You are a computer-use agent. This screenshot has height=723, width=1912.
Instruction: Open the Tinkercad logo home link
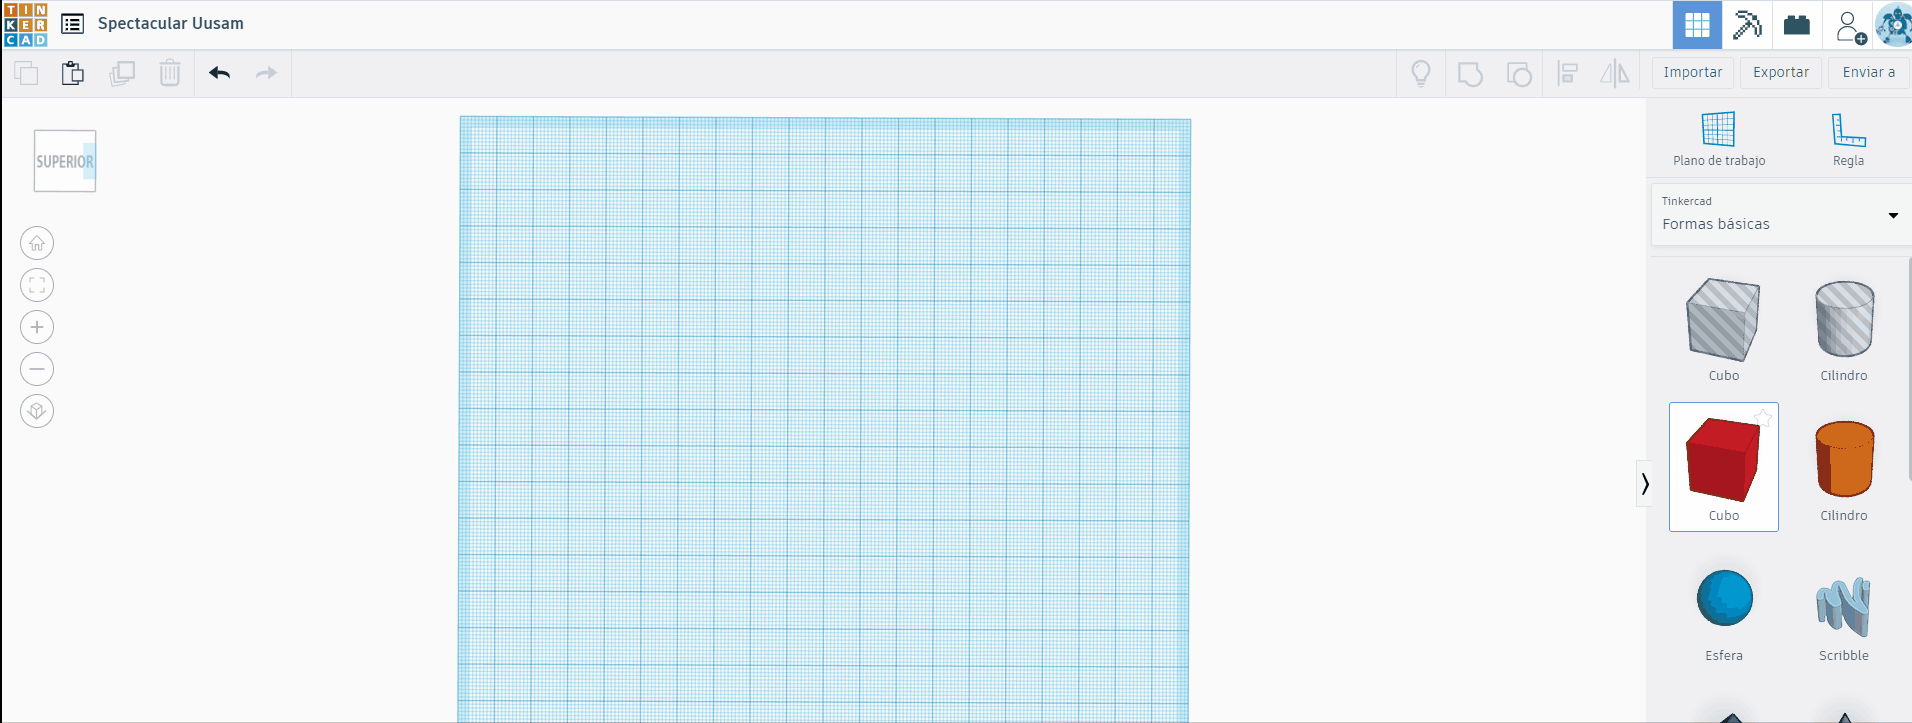point(26,24)
